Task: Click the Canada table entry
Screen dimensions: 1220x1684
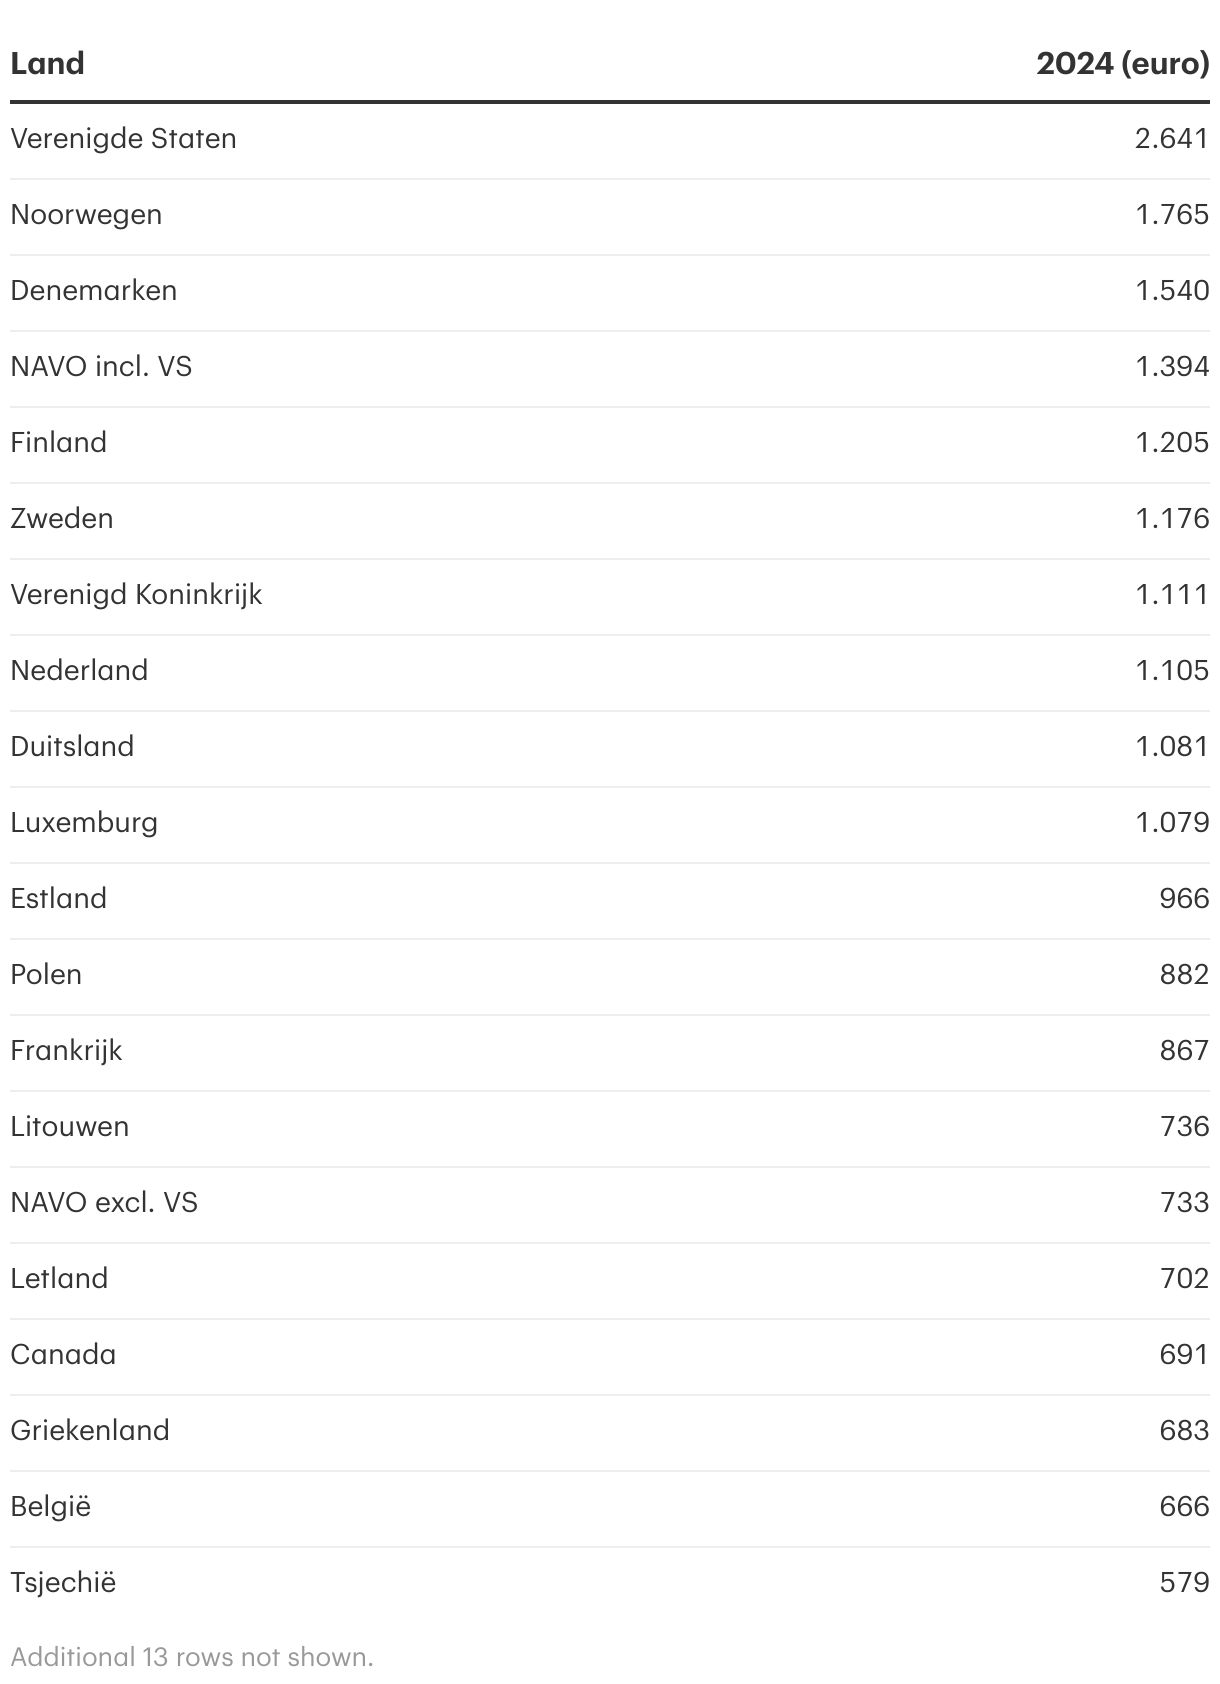Action: pos(63,1355)
